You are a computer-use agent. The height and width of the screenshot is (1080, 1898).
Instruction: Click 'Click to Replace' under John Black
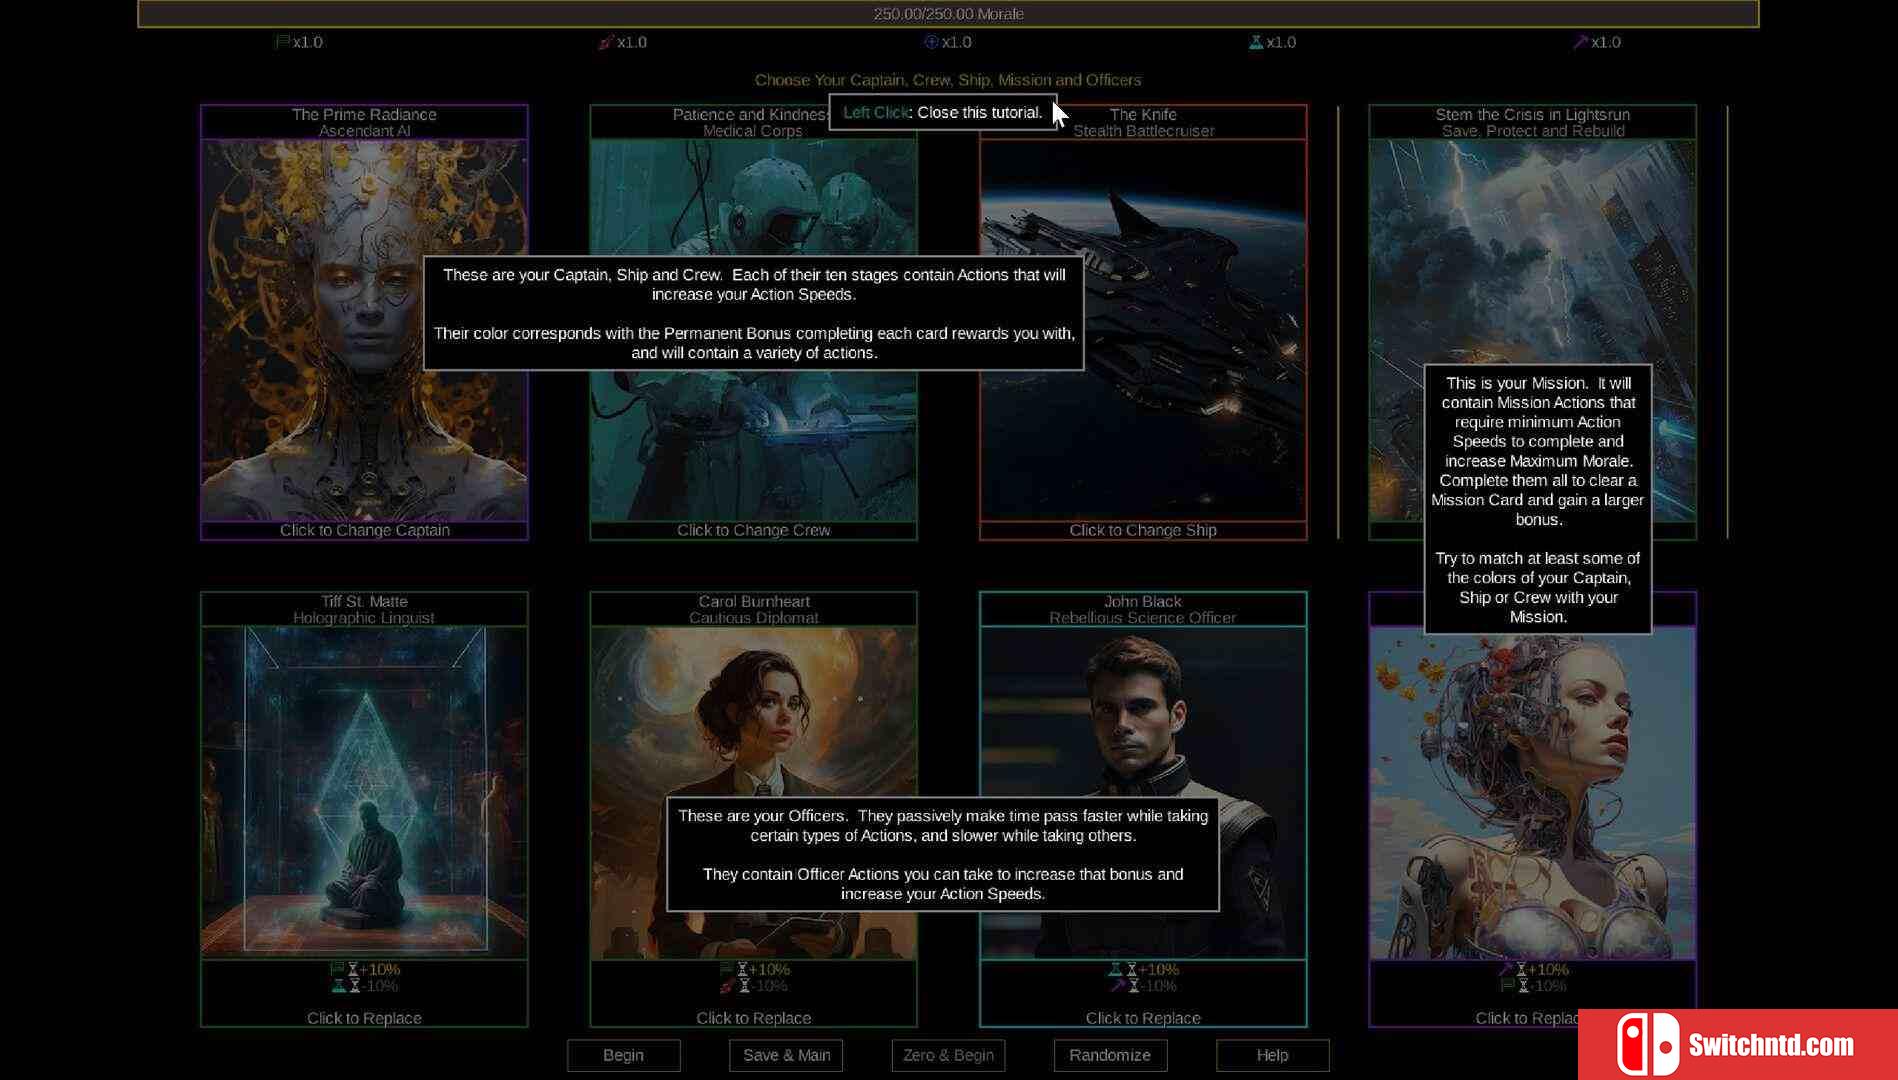[1143, 1018]
